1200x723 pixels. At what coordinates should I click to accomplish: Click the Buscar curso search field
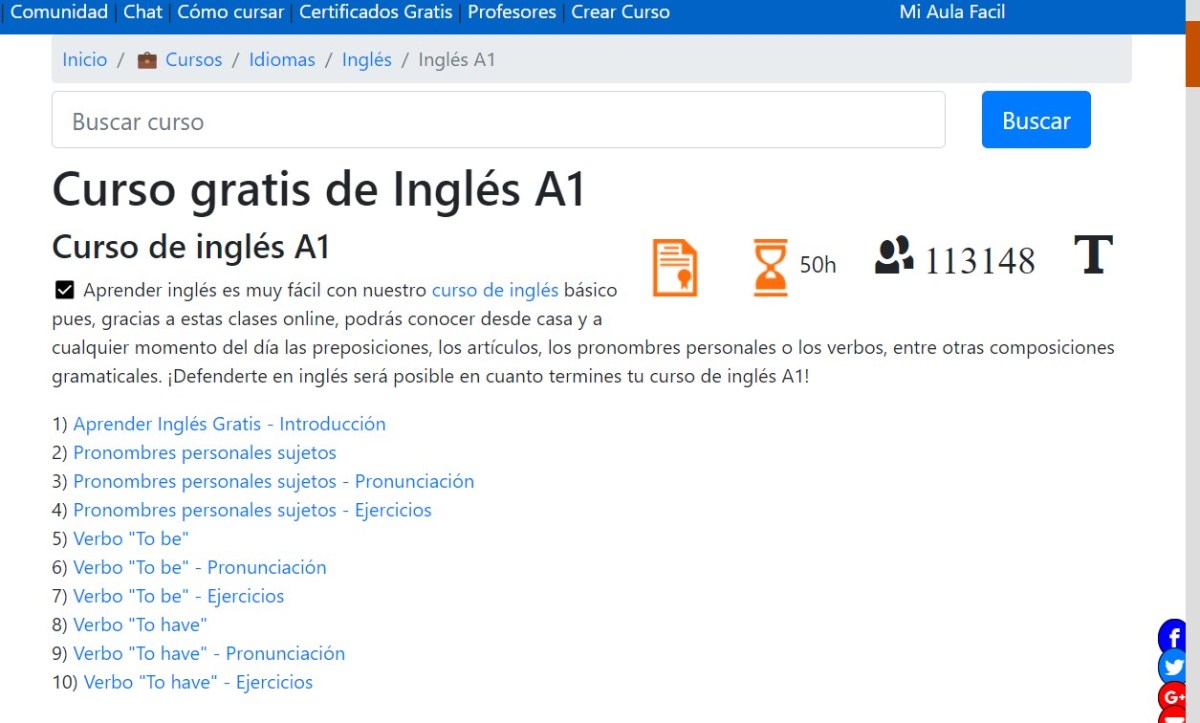pyautogui.click(x=498, y=119)
